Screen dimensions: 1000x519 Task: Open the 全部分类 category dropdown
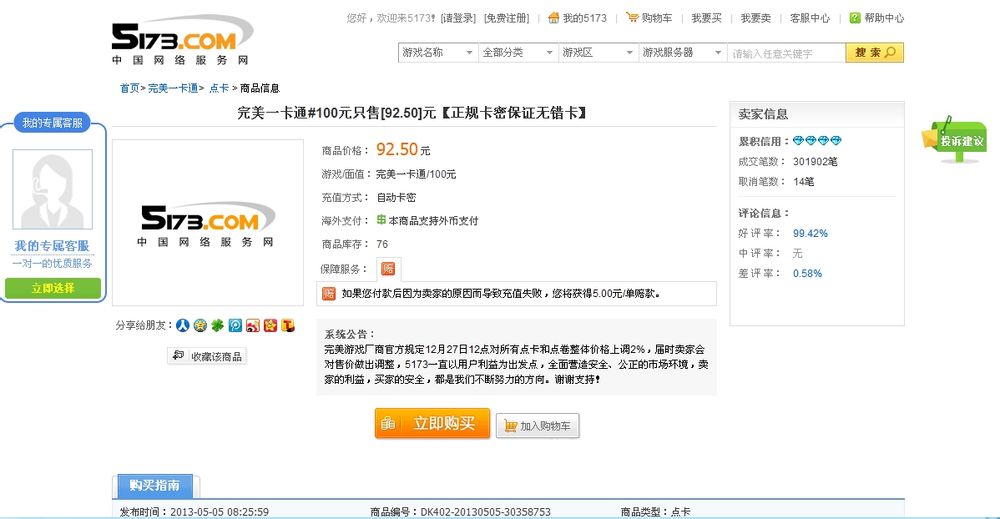(517, 52)
